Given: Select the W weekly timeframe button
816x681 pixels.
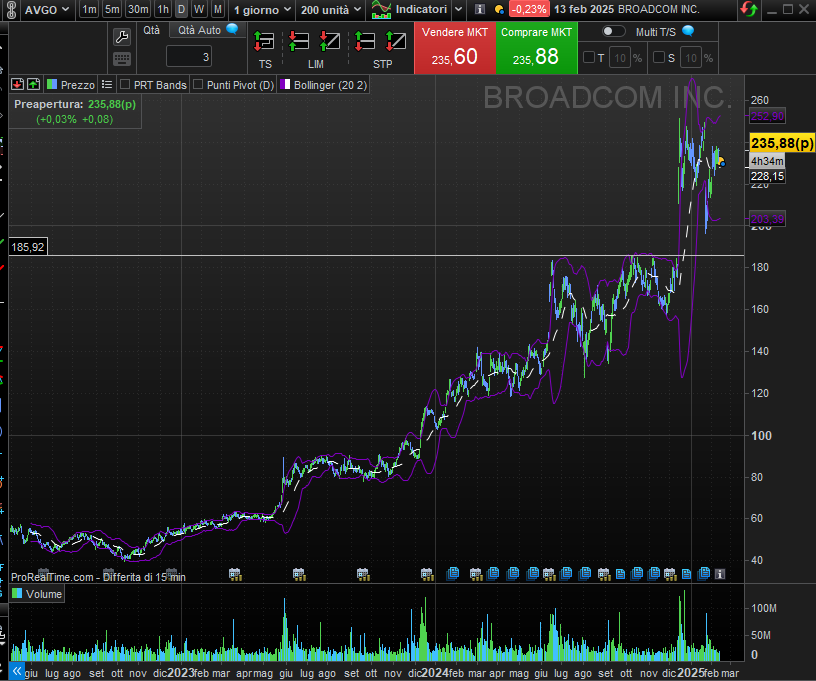Looking at the screenshot, I should tap(199, 9).
